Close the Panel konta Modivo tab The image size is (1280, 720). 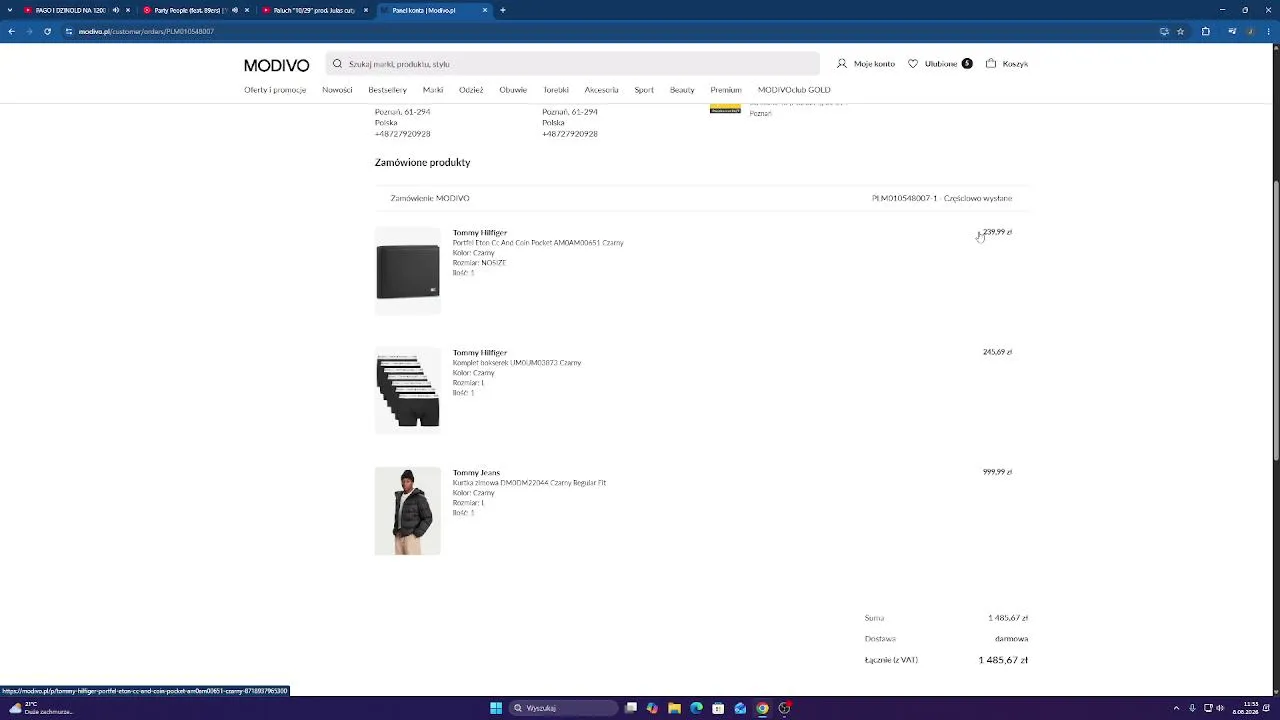point(485,10)
